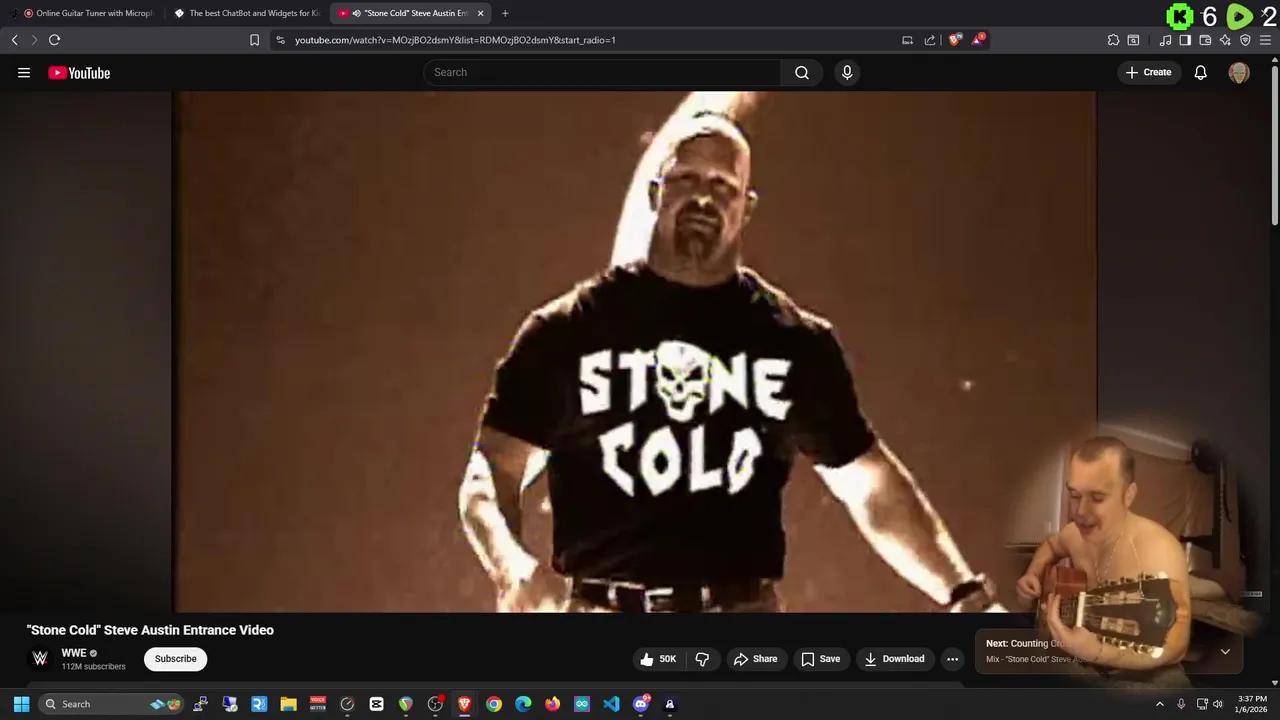1280x720 pixels.
Task: Open the Windows Start menu
Action: tap(21, 704)
